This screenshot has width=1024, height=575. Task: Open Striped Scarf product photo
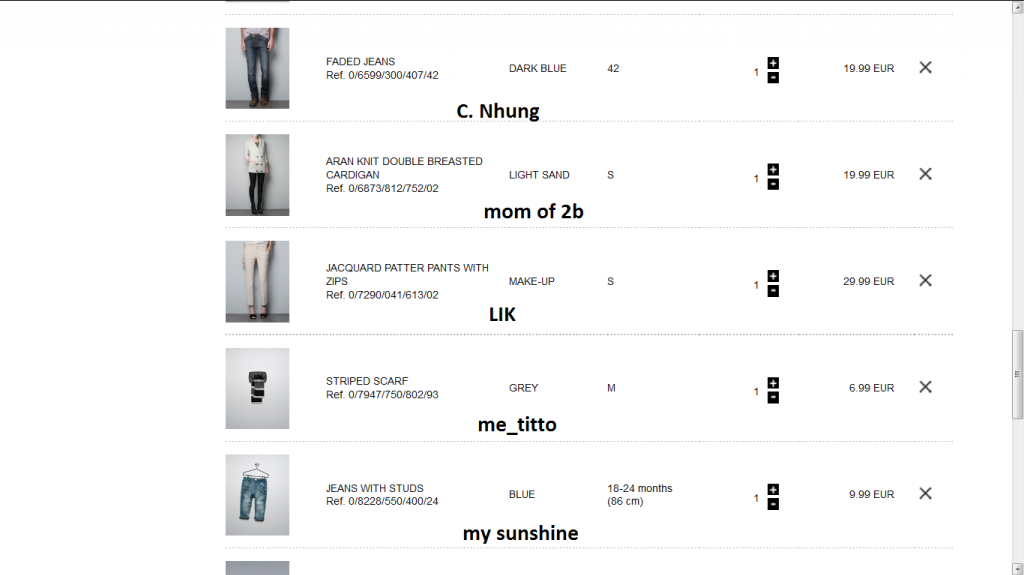pyautogui.click(x=257, y=388)
